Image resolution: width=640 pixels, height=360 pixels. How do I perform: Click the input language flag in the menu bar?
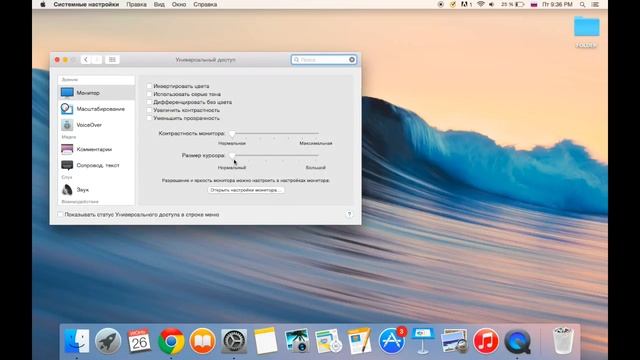click(x=533, y=4)
